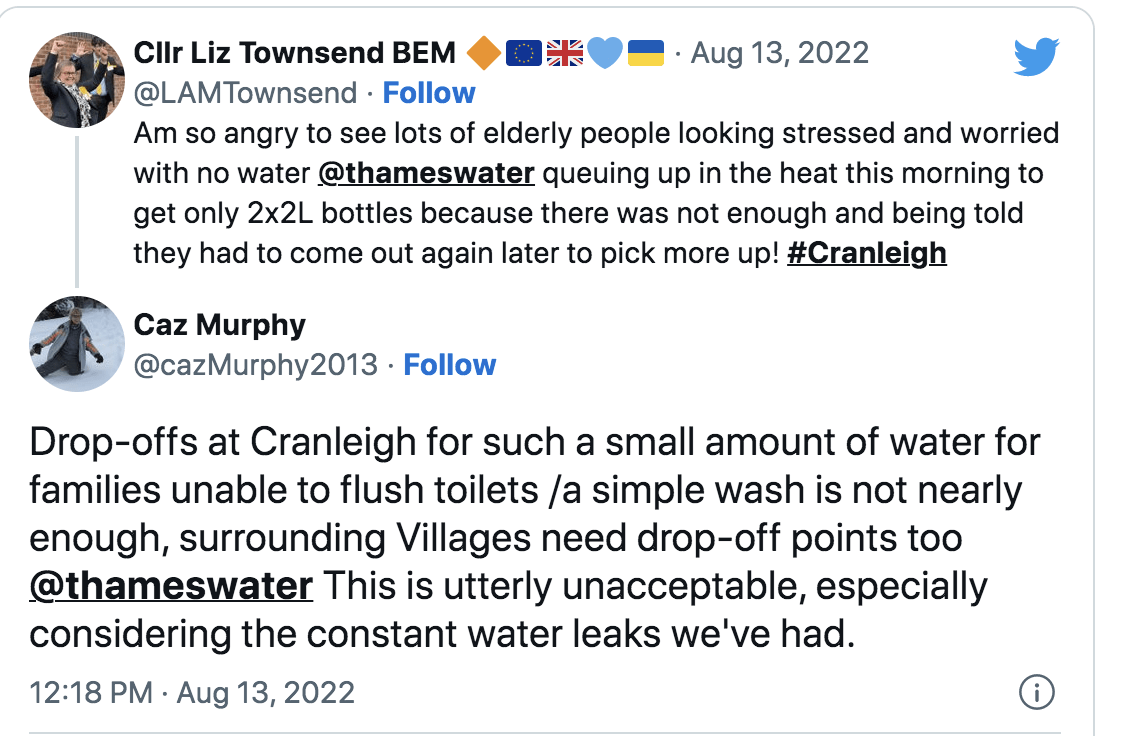Follow @LAMTownsend account
Image resolution: width=1128 pixels, height=736 pixels.
pos(429,93)
